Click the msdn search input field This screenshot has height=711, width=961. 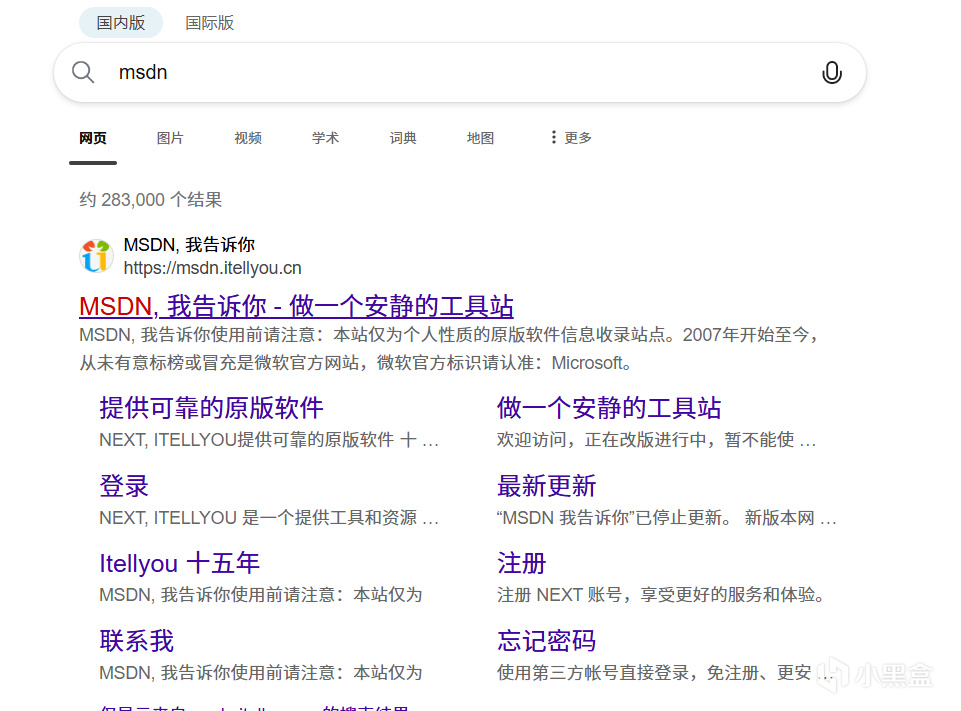[460, 72]
